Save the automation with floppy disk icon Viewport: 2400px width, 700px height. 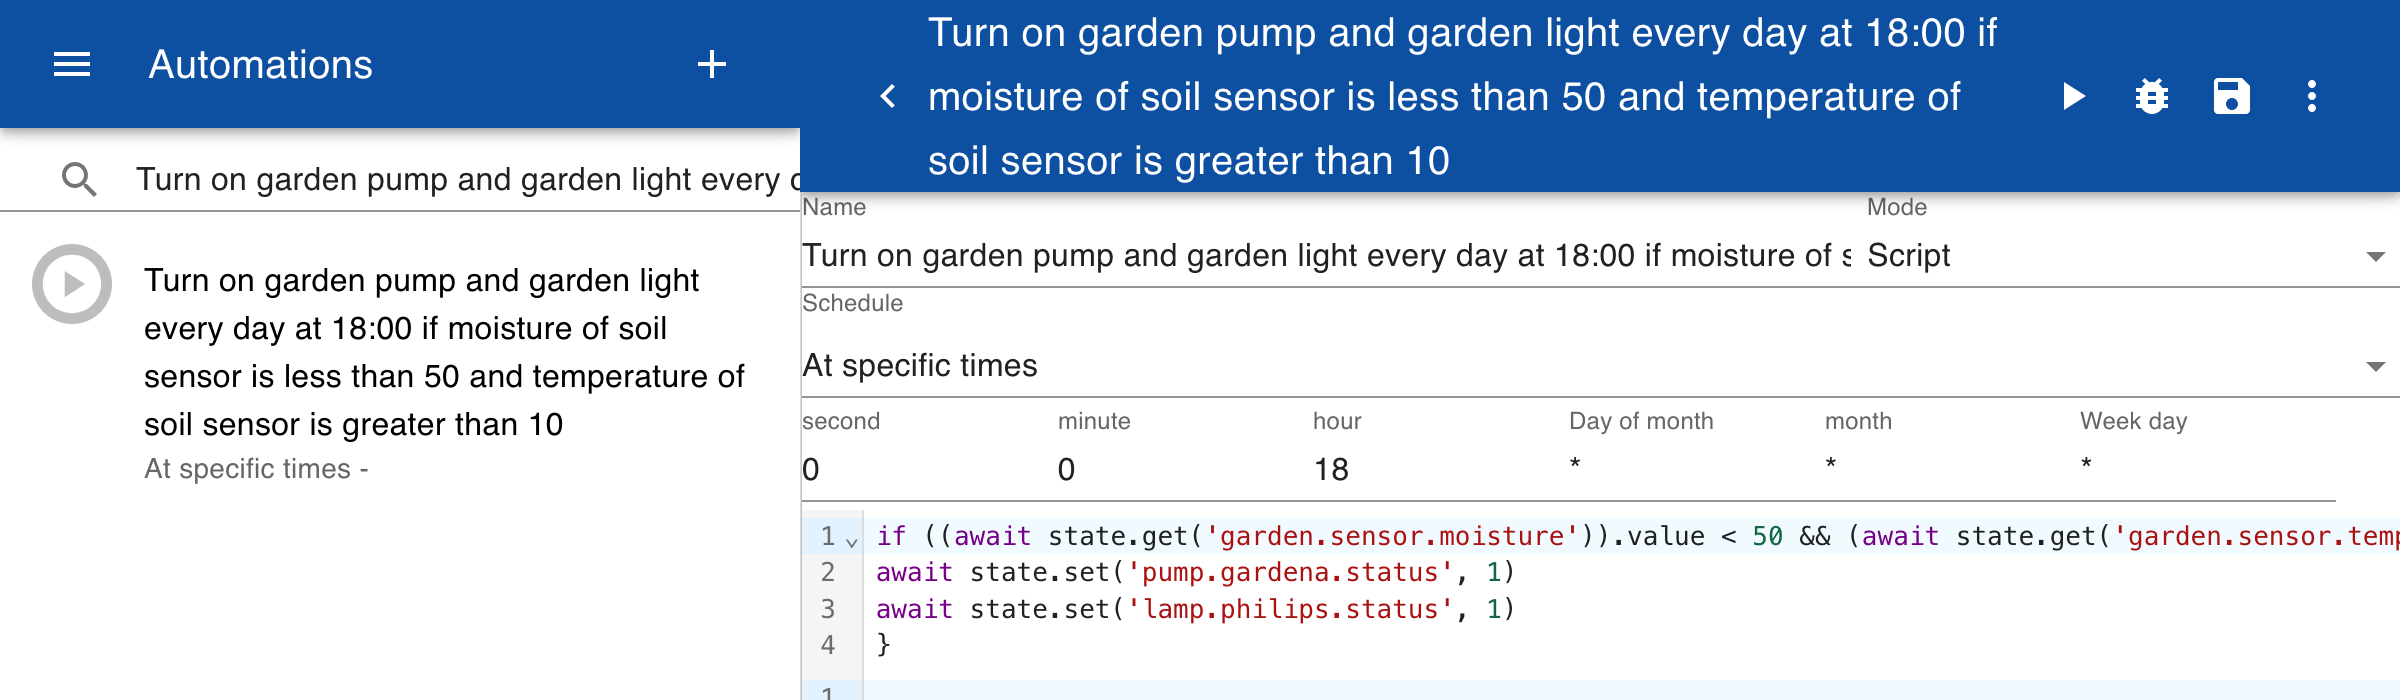coord(2232,97)
